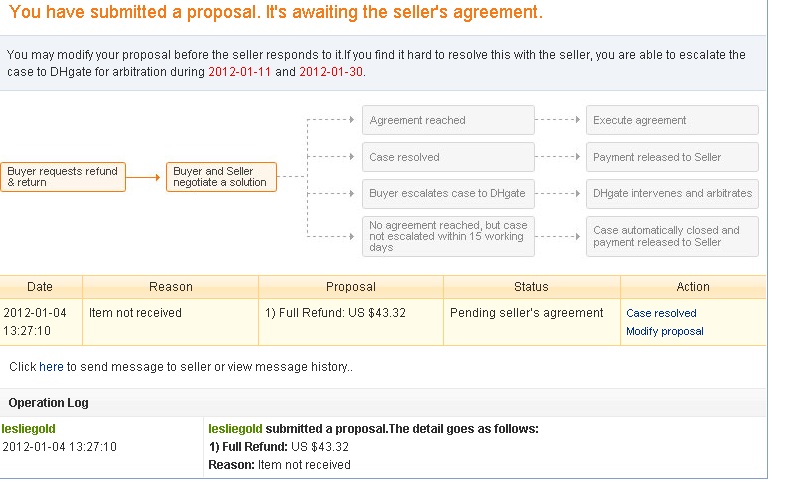Click the "here" link to message seller
This screenshot has height=482, width=789.
pyautogui.click(x=51, y=367)
